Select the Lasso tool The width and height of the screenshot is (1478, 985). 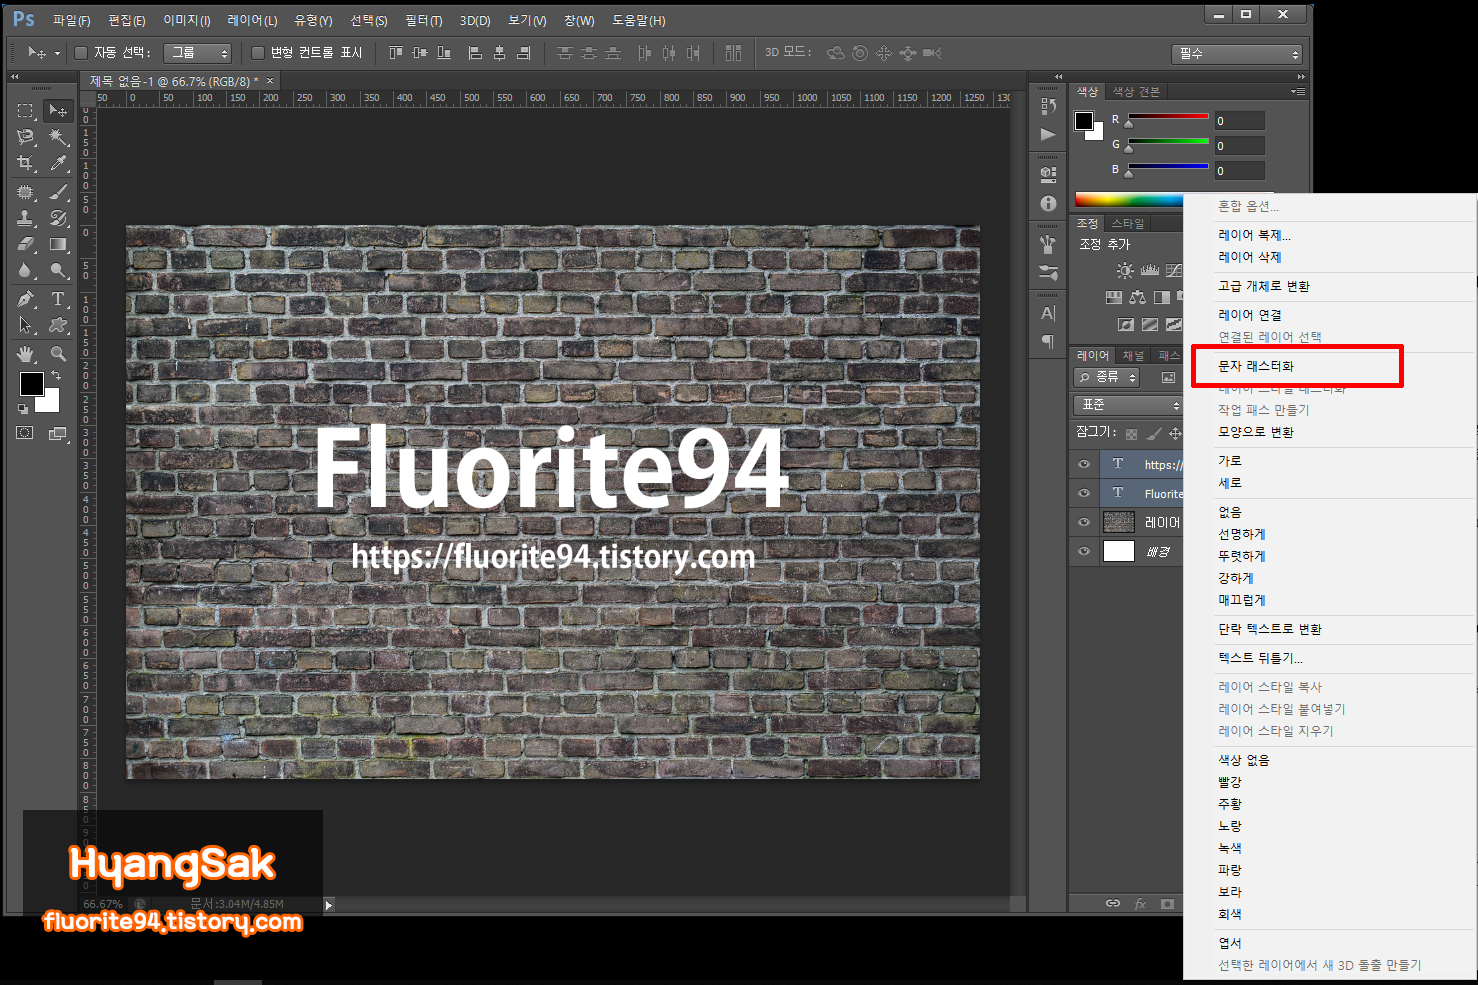pyautogui.click(x=26, y=137)
